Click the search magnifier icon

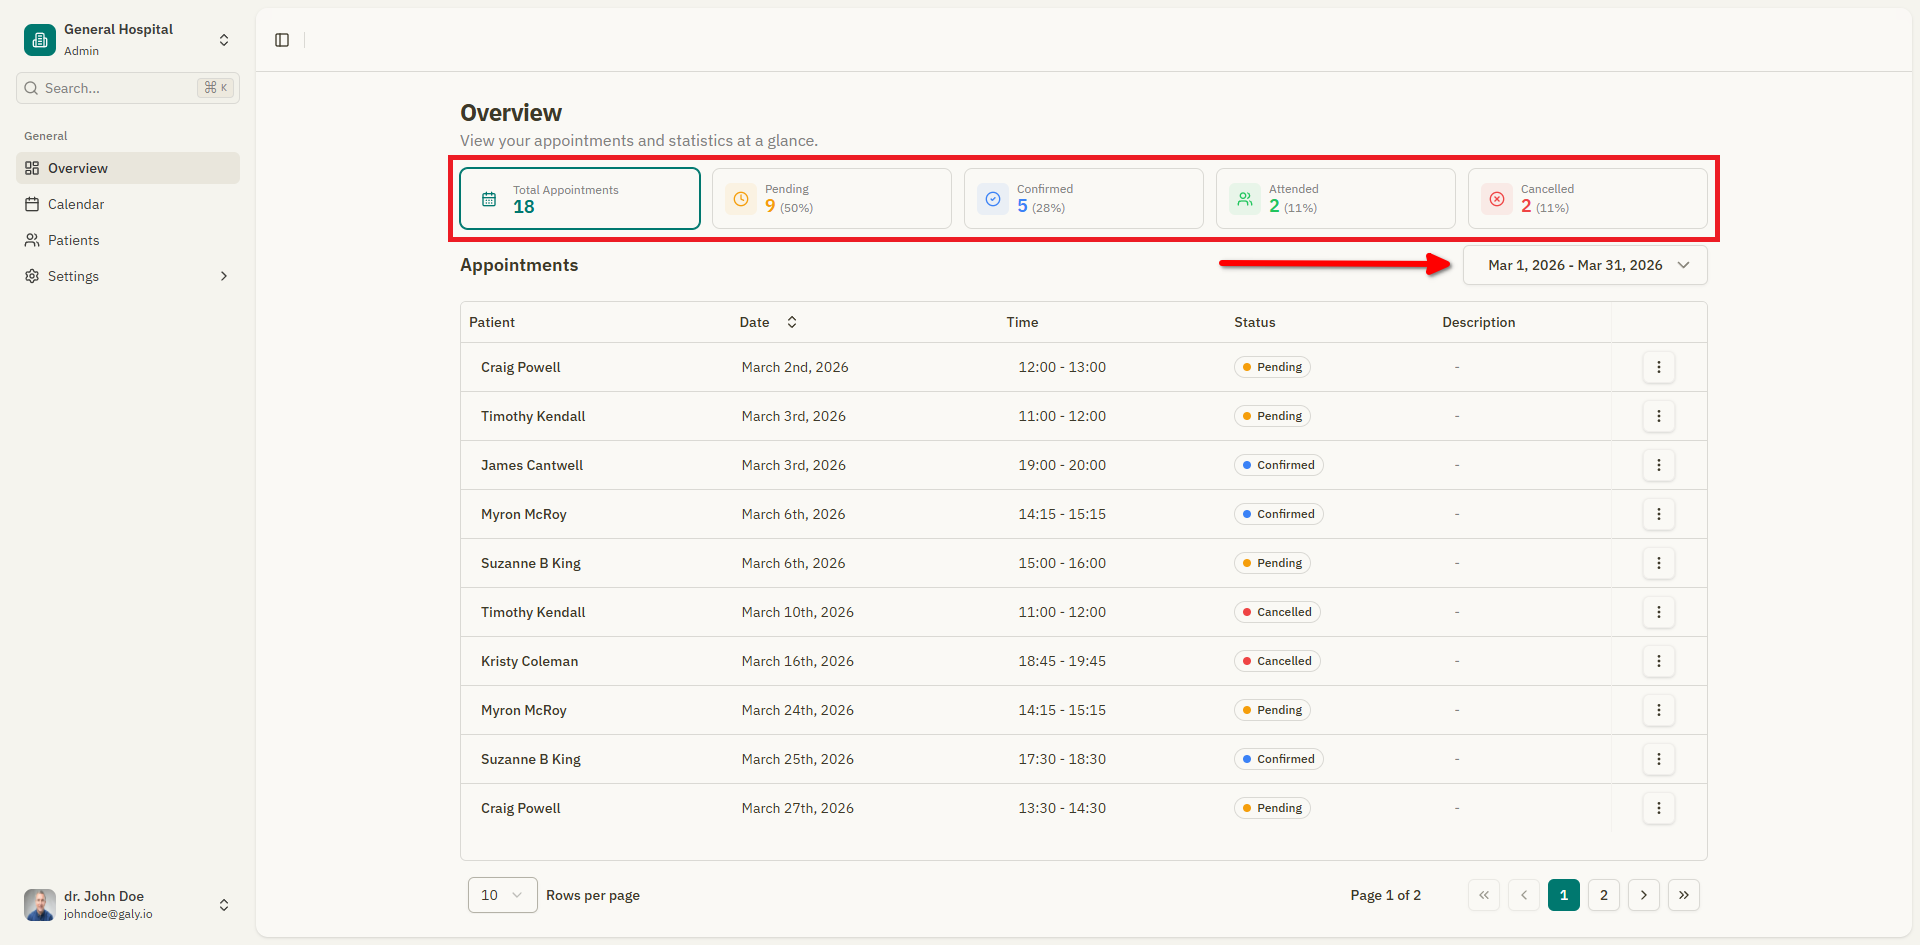click(x=31, y=88)
